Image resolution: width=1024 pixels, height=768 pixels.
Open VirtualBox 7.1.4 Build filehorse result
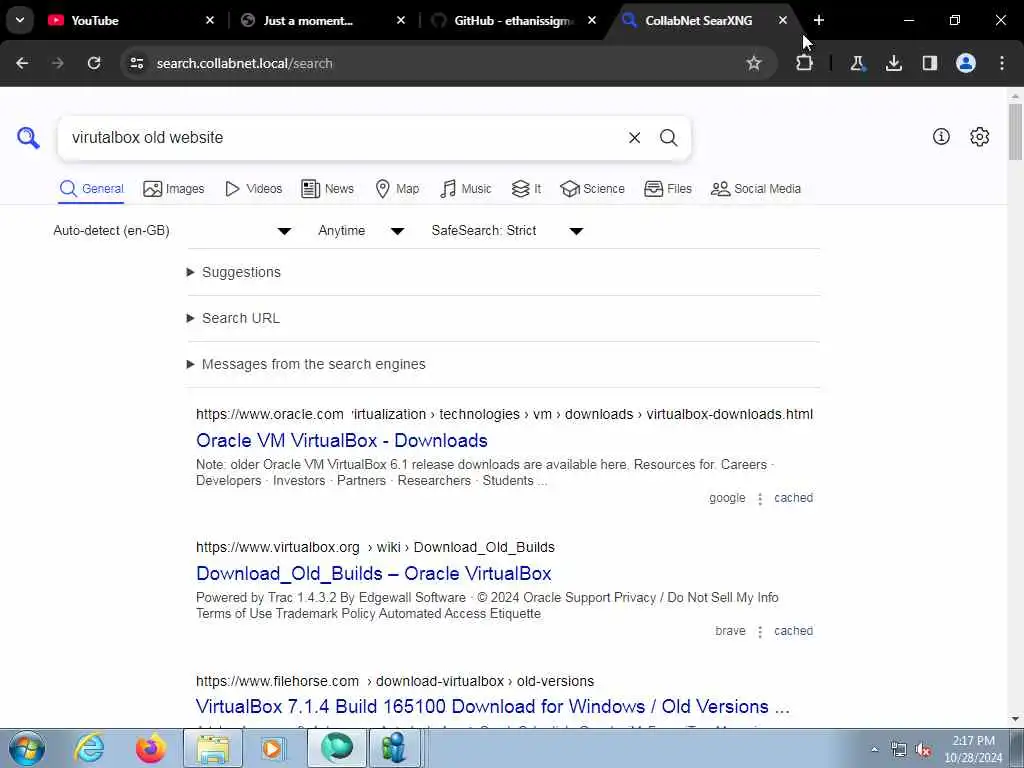tap(492, 707)
